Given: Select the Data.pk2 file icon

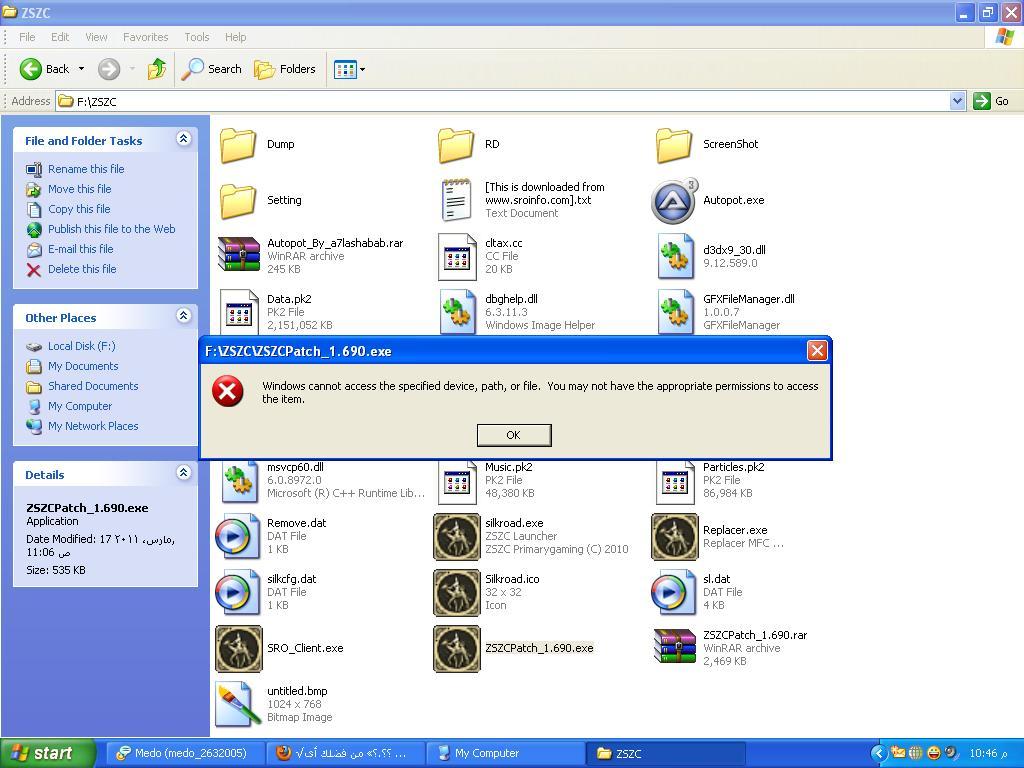Looking at the screenshot, I should point(239,312).
